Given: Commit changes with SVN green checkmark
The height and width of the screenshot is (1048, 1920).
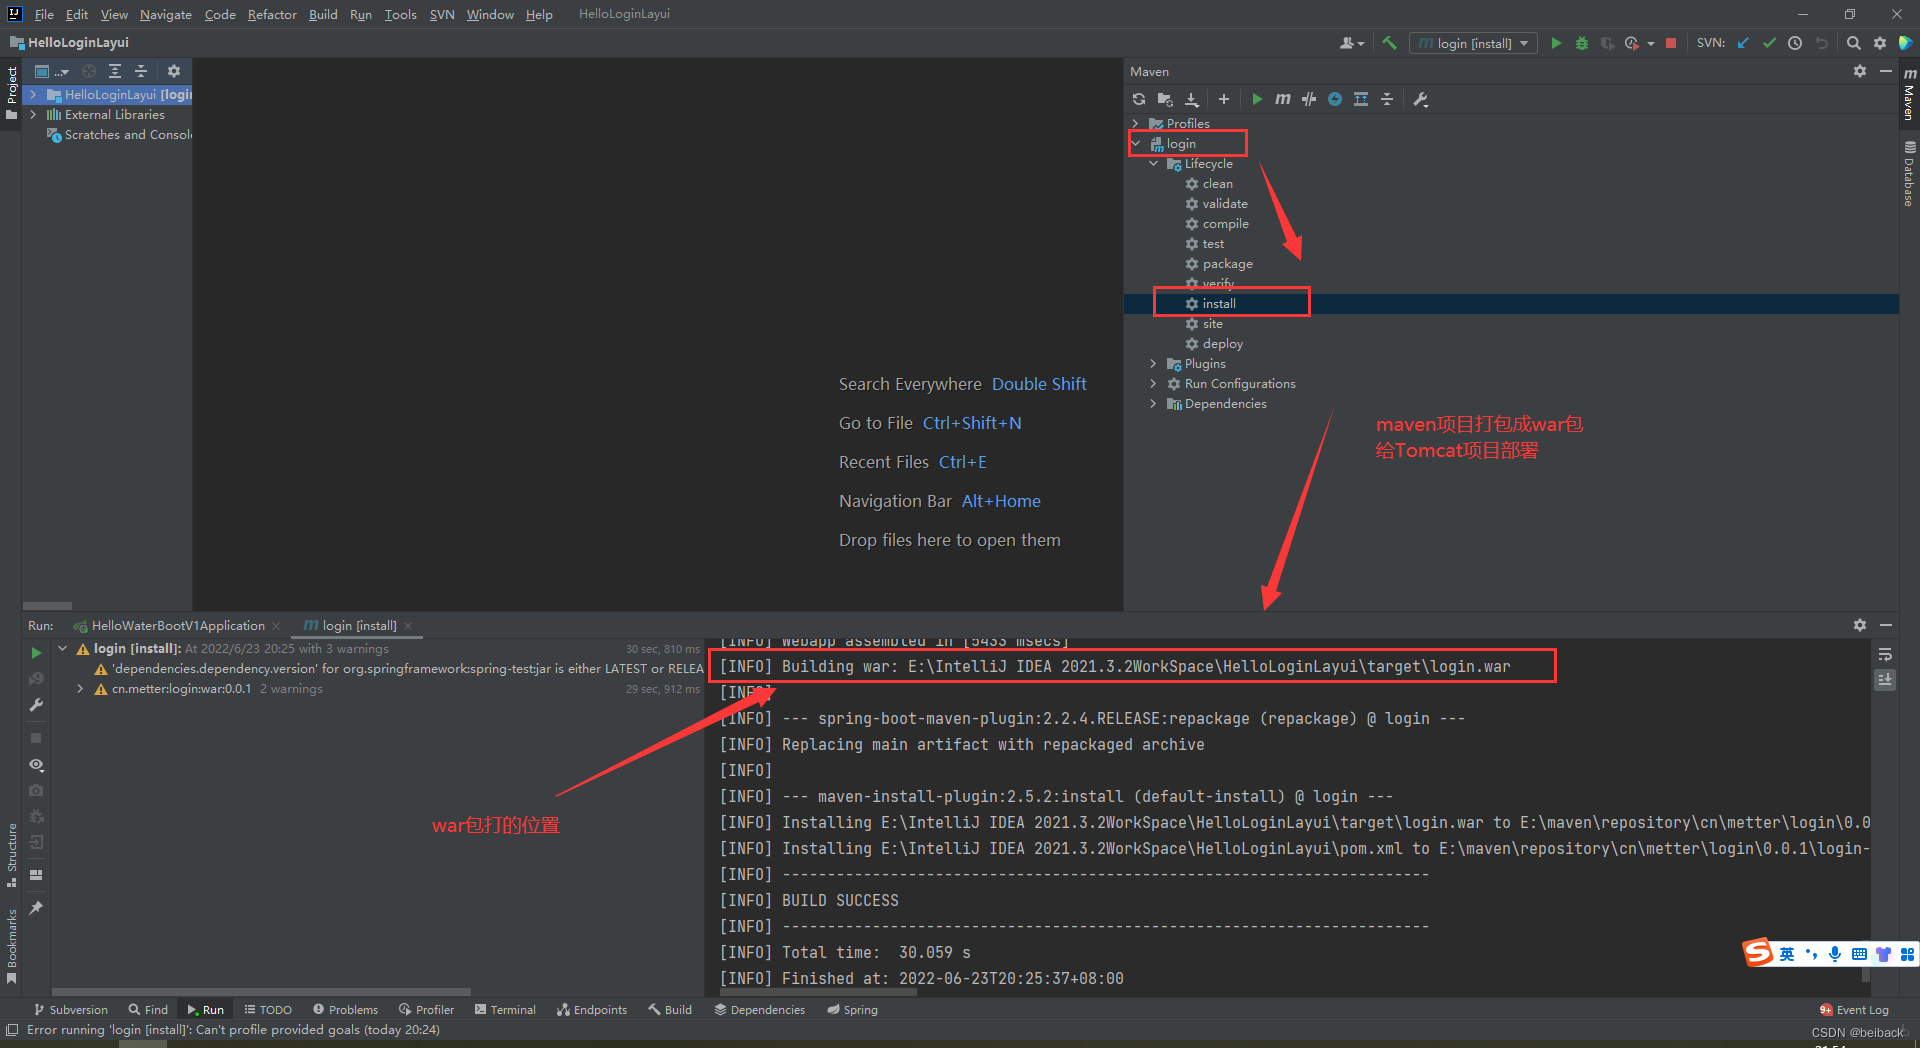Looking at the screenshot, I should click(x=1769, y=43).
